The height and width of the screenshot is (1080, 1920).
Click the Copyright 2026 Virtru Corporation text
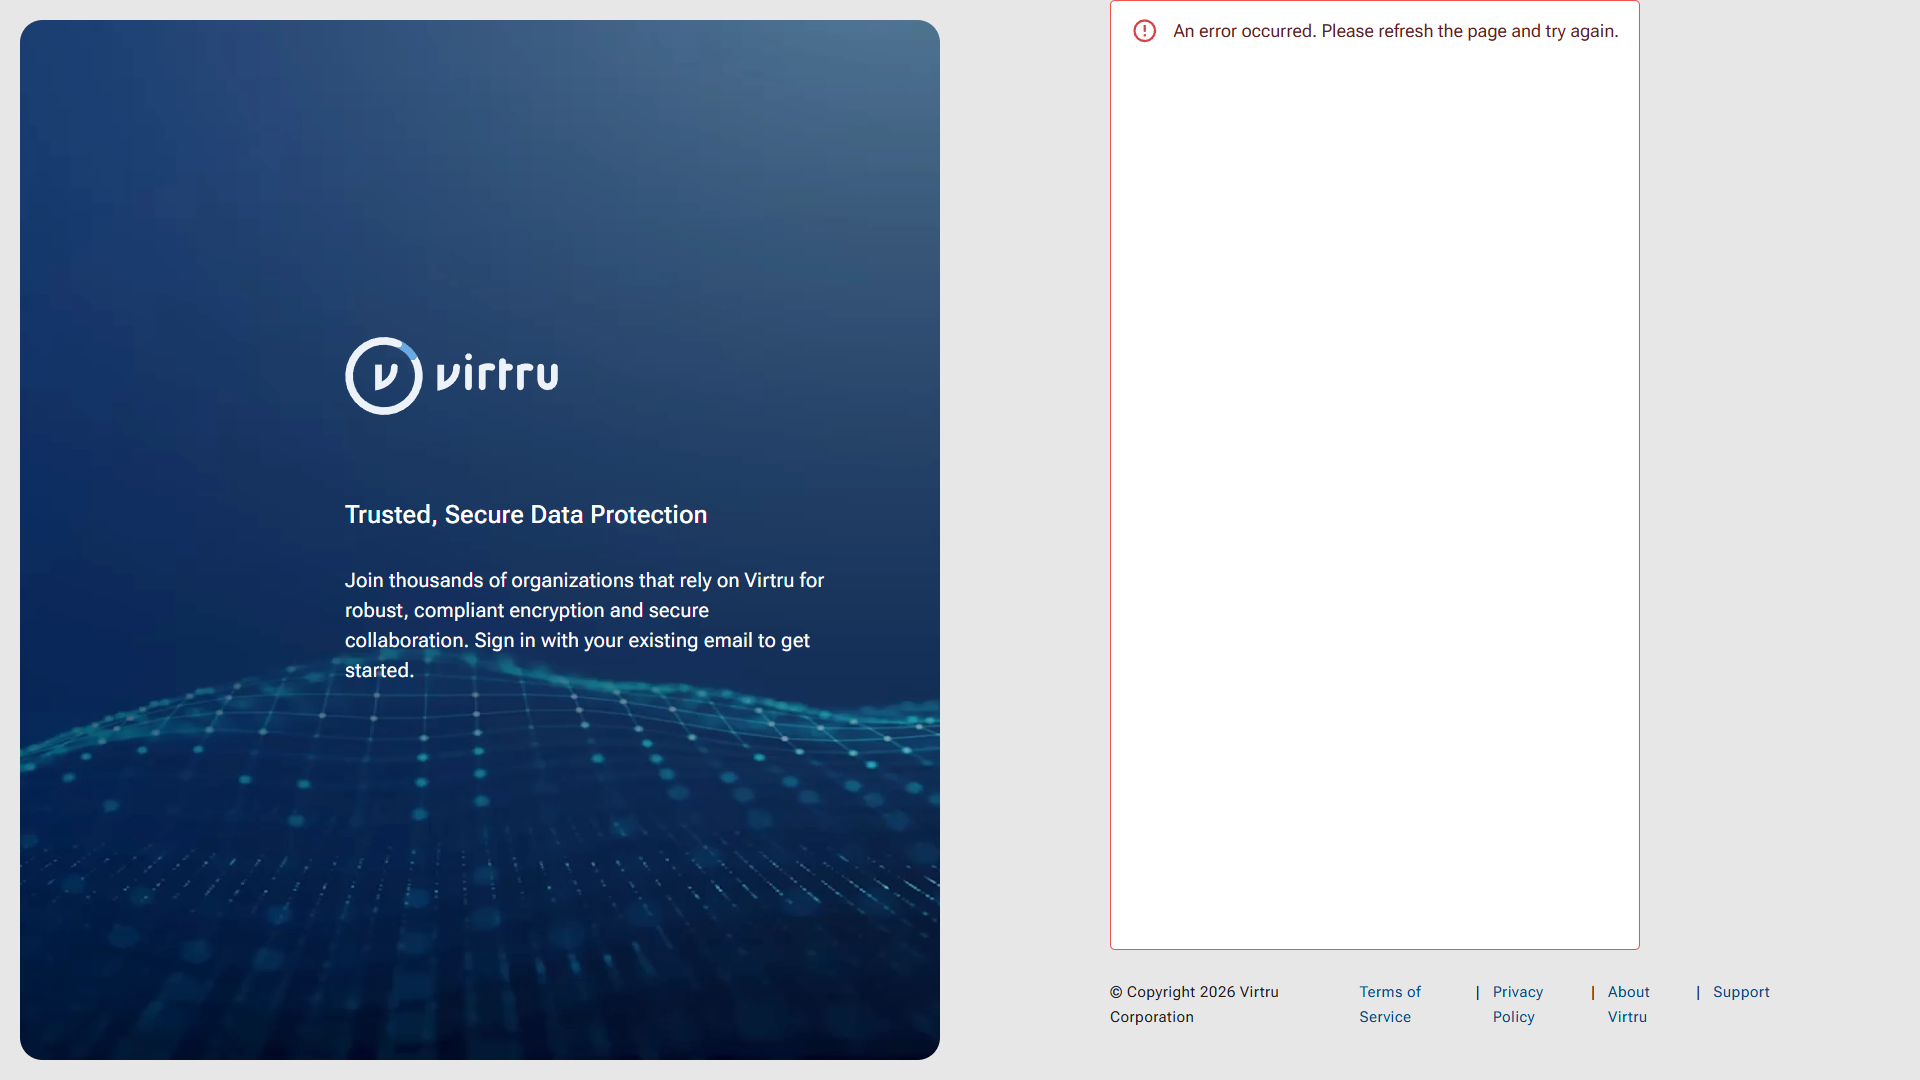click(1194, 1004)
